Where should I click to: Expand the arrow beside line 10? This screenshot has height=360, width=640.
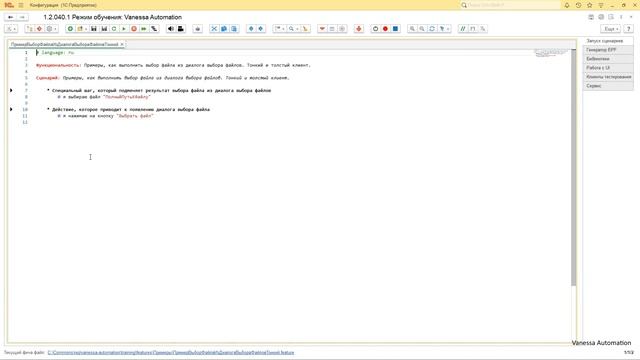point(11,109)
